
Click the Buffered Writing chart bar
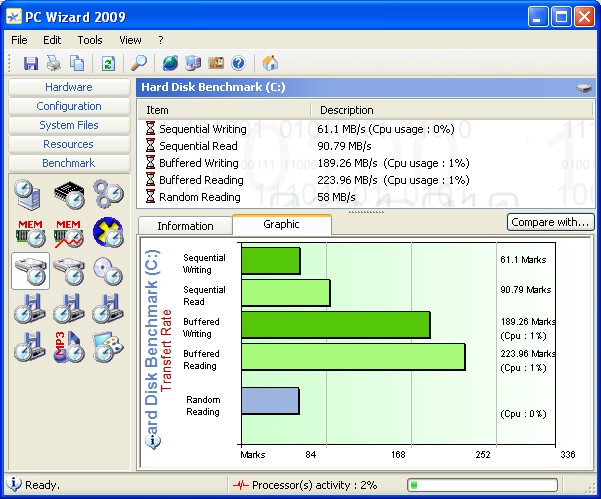click(x=336, y=325)
